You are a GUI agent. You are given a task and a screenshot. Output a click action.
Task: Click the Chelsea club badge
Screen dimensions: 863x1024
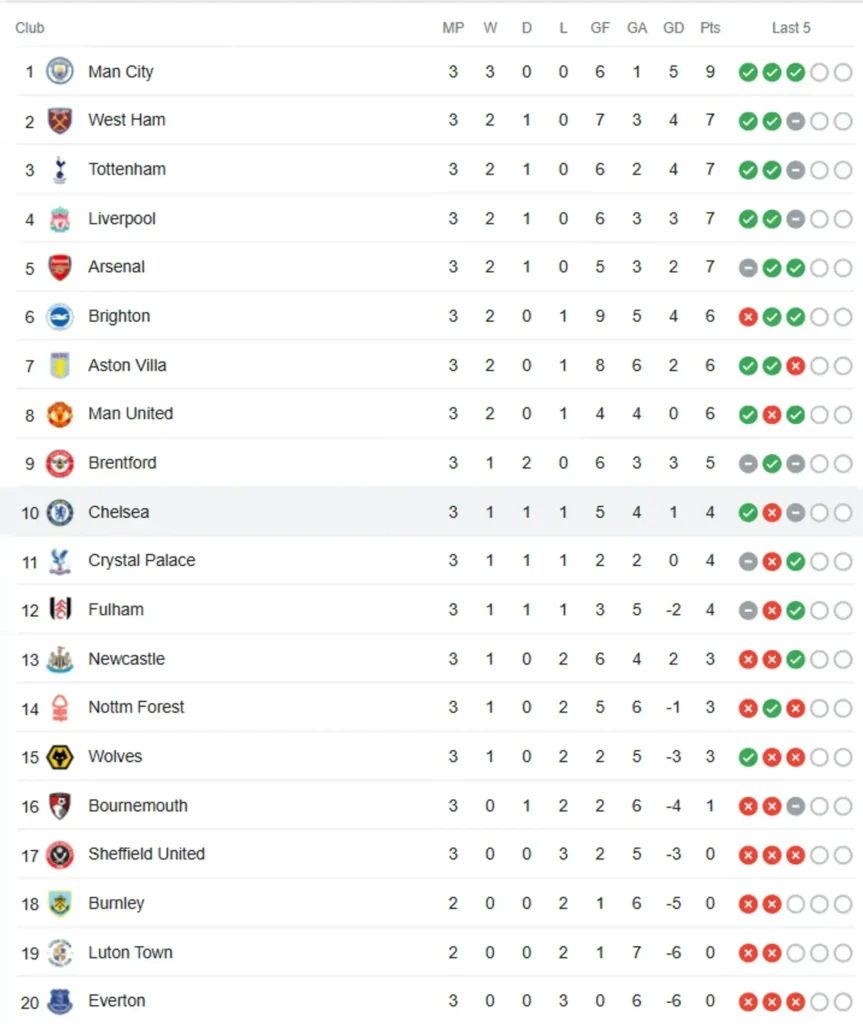(x=60, y=511)
